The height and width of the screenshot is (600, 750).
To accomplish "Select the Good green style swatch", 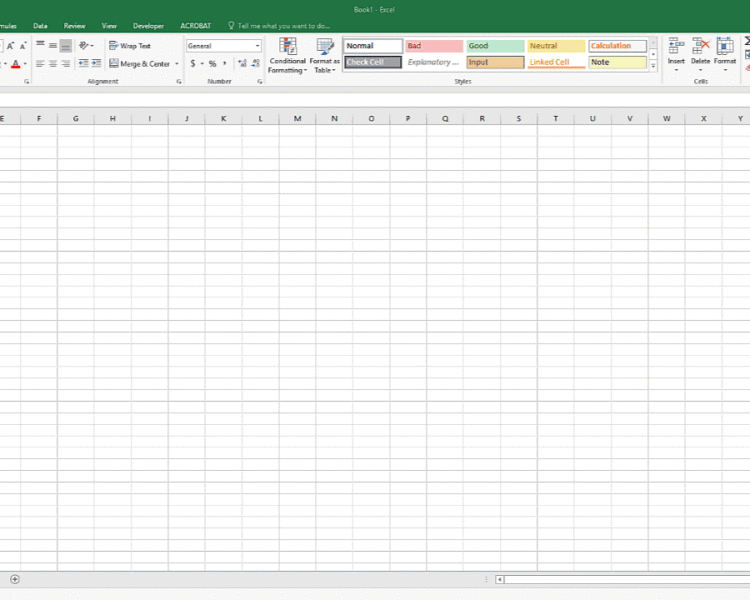I will (x=495, y=46).
